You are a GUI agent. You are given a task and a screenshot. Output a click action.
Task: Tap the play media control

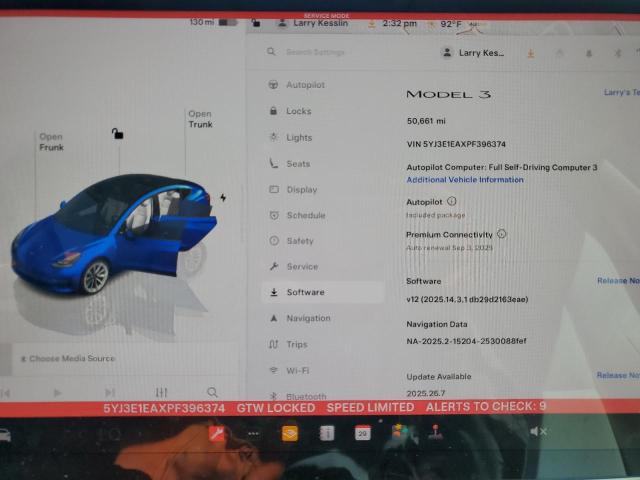click(x=58, y=393)
